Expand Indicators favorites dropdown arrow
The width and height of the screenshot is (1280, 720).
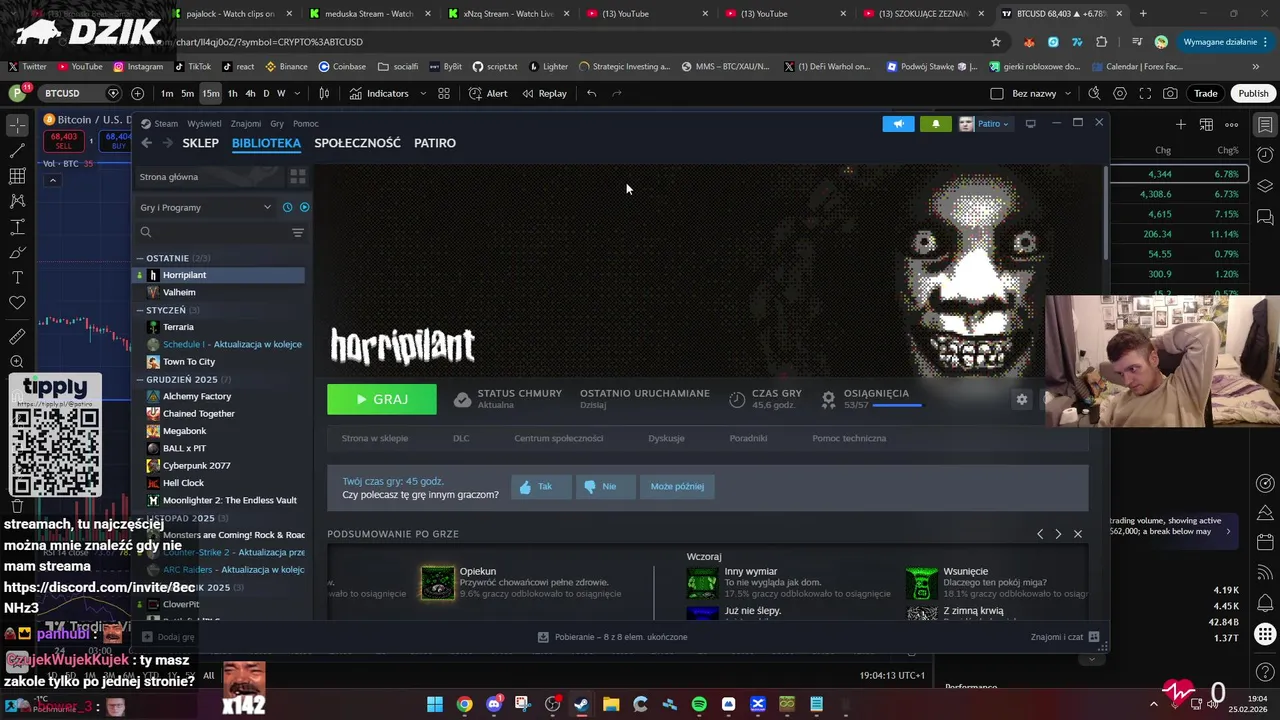tap(423, 93)
